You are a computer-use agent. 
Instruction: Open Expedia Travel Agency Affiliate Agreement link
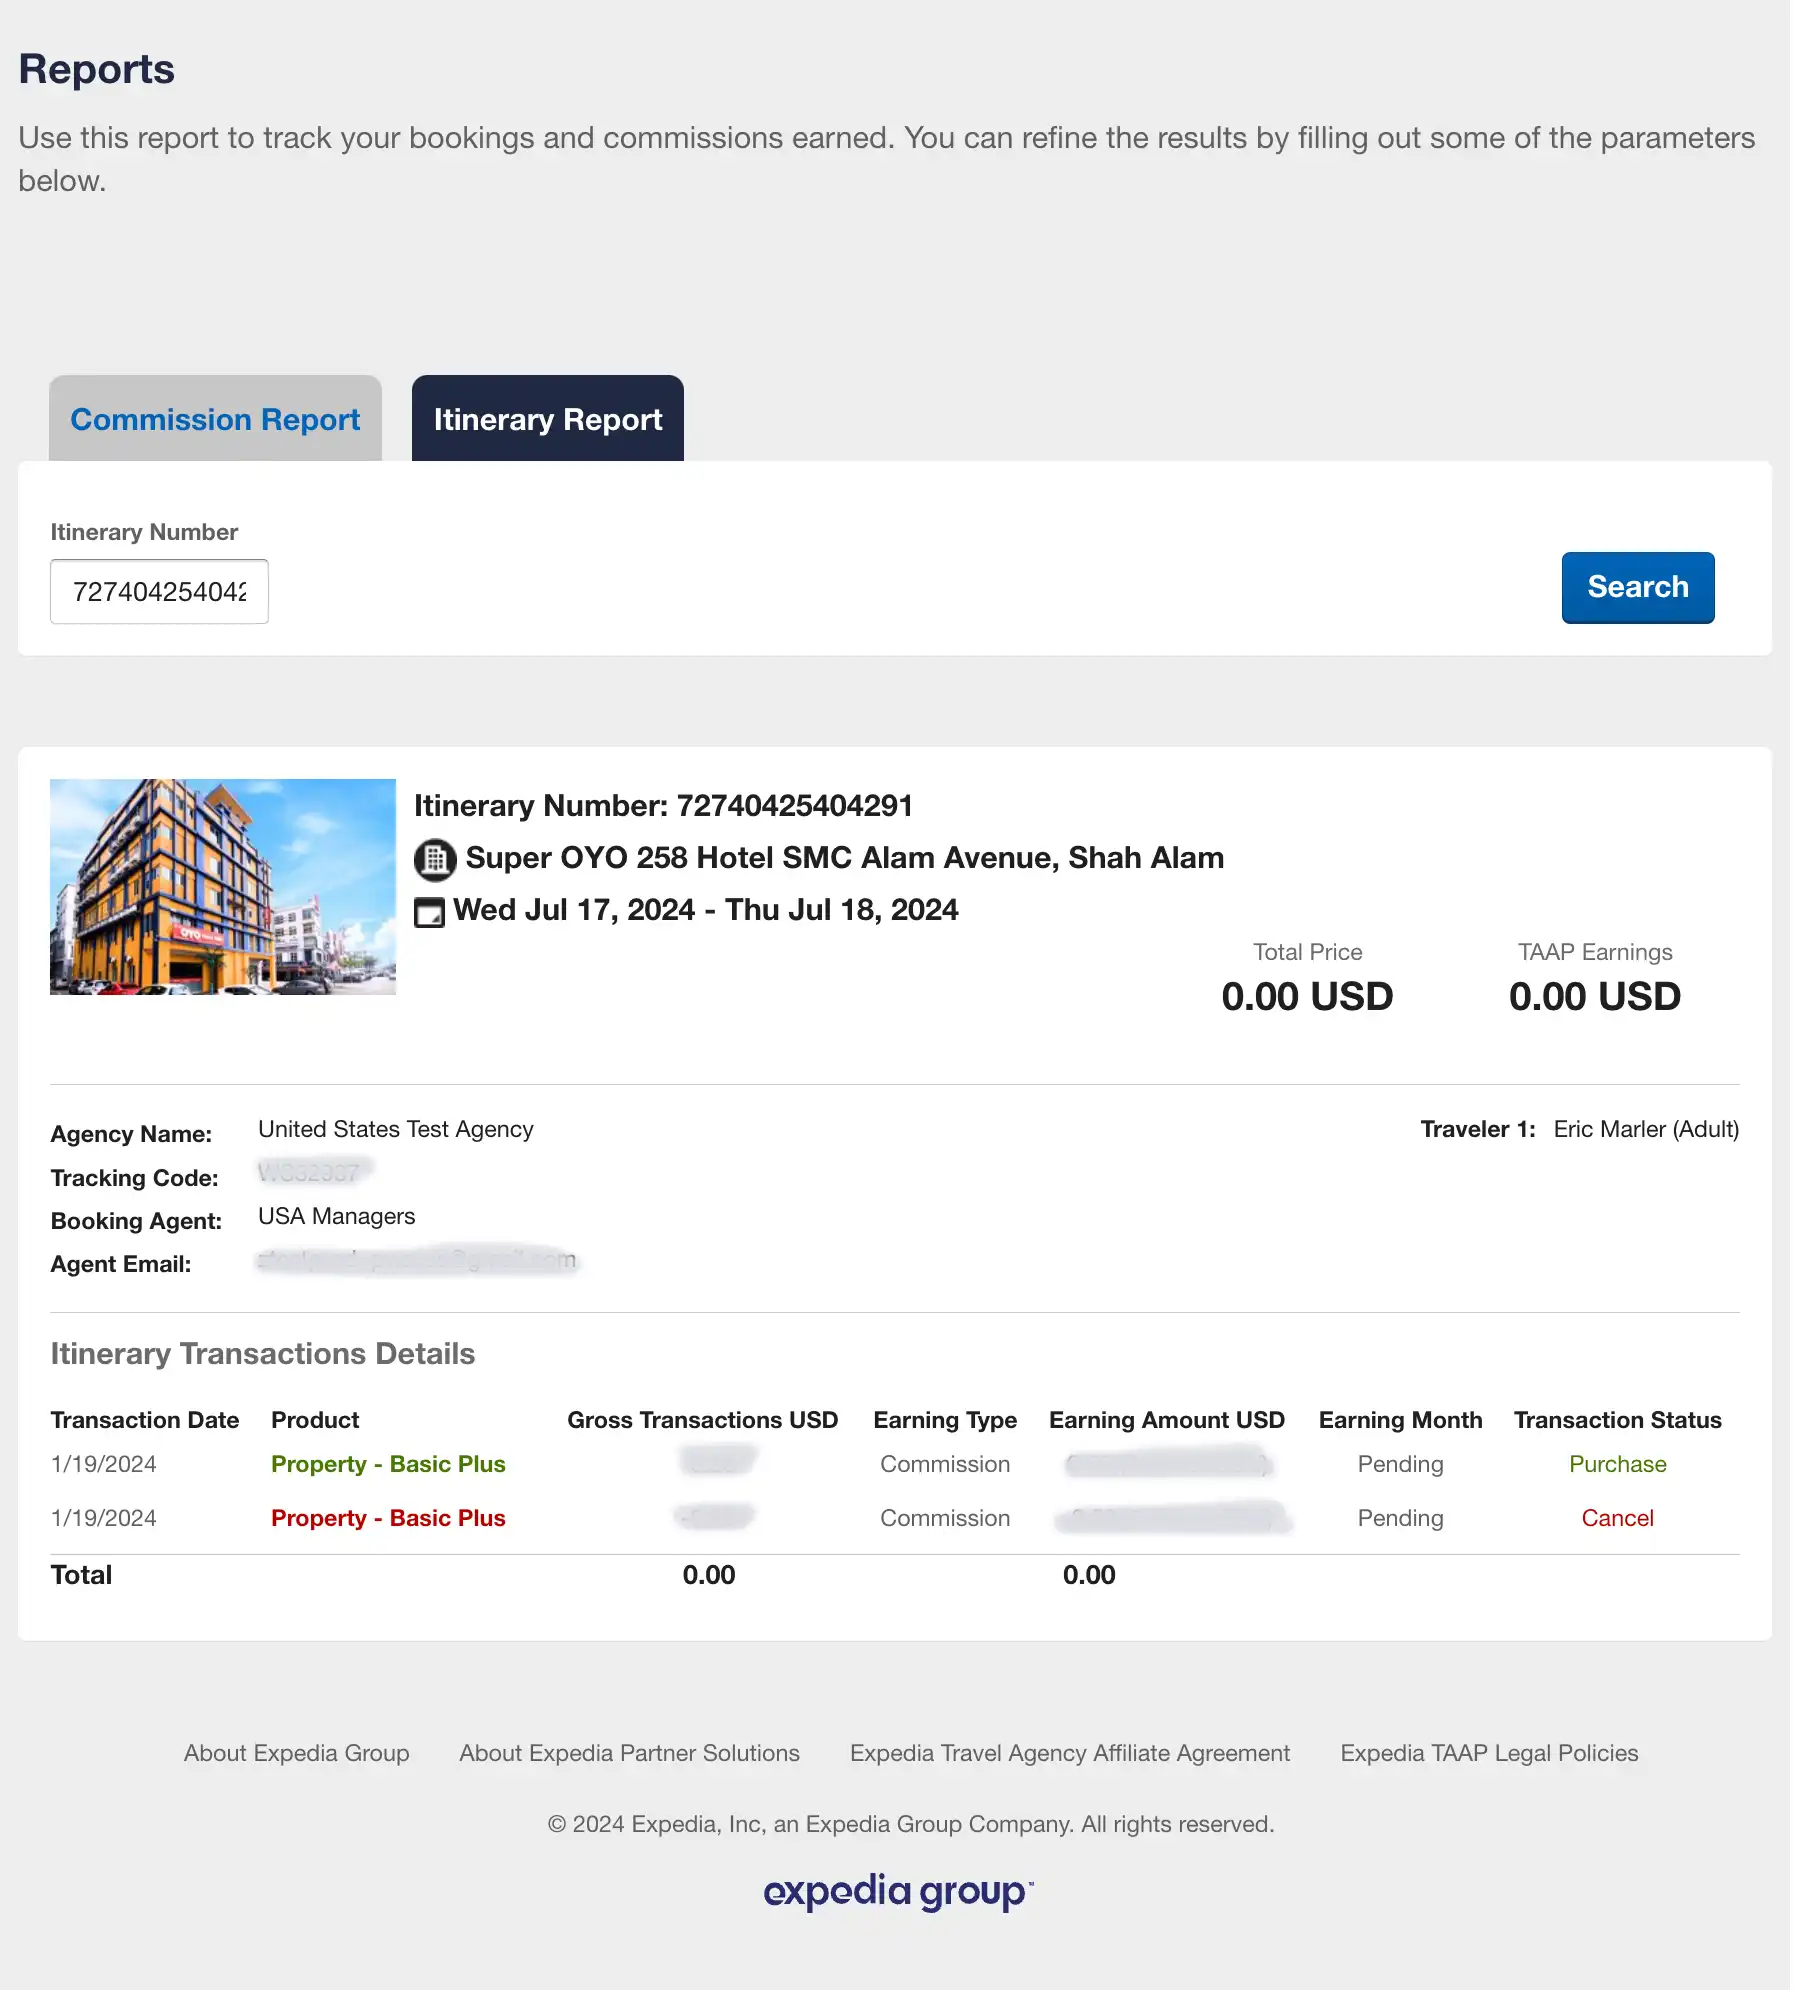(x=1070, y=1753)
